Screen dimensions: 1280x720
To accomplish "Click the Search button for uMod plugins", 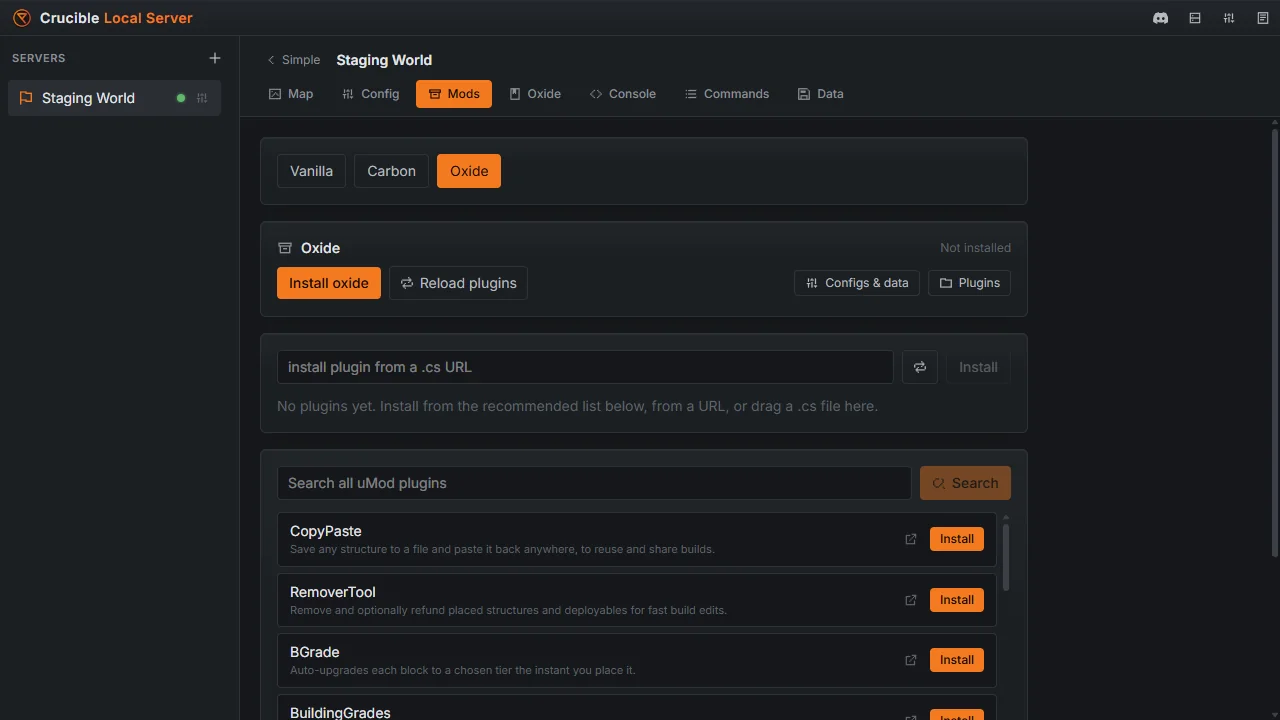I will click(x=965, y=483).
